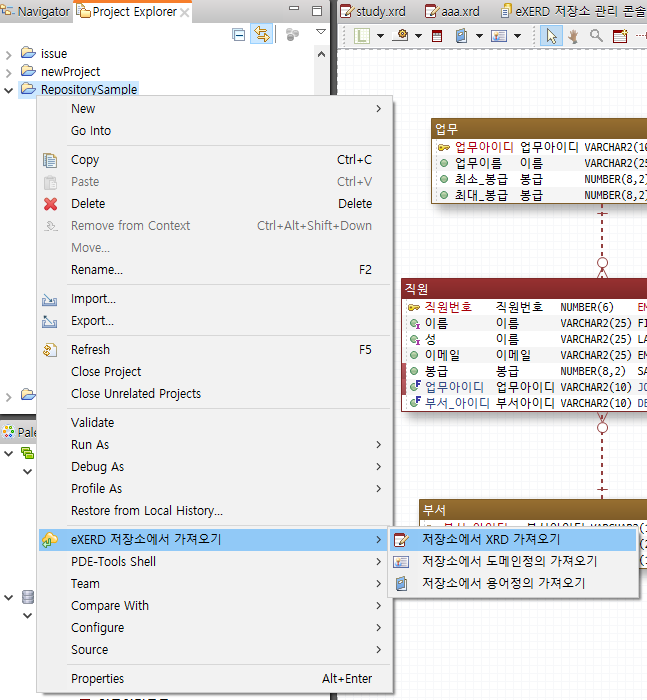The image size is (647, 700).
Task: Click the 업무이름 column in 업무 table
Action: [541, 163]
